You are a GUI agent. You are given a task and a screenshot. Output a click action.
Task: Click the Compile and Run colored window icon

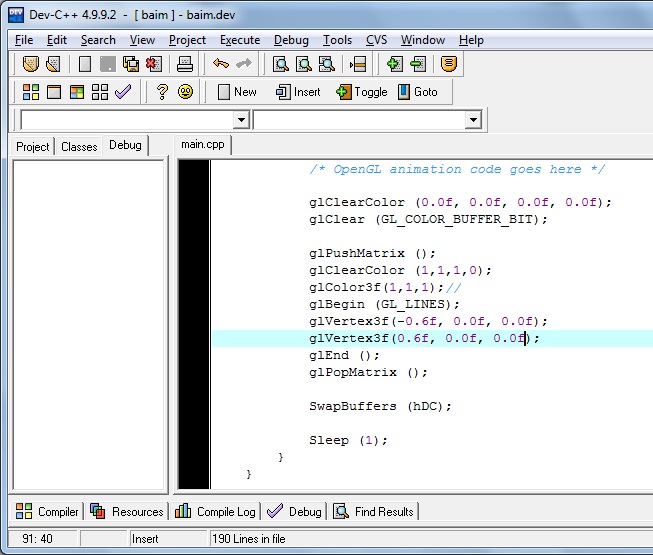click(77, 92)
